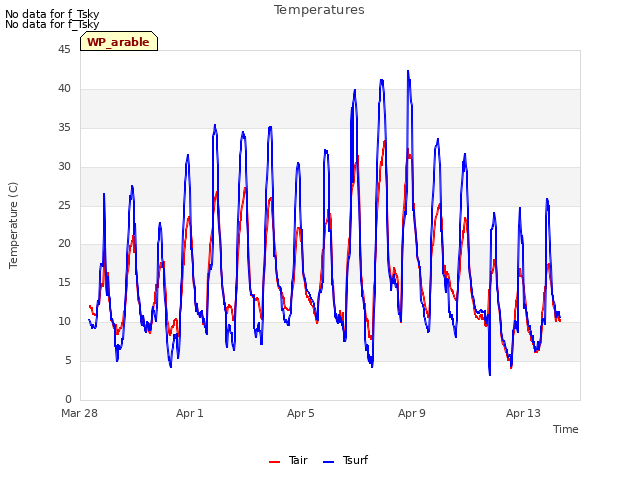
Task: Click the Temperature (C) y-axis label
Action: (13, 225)
